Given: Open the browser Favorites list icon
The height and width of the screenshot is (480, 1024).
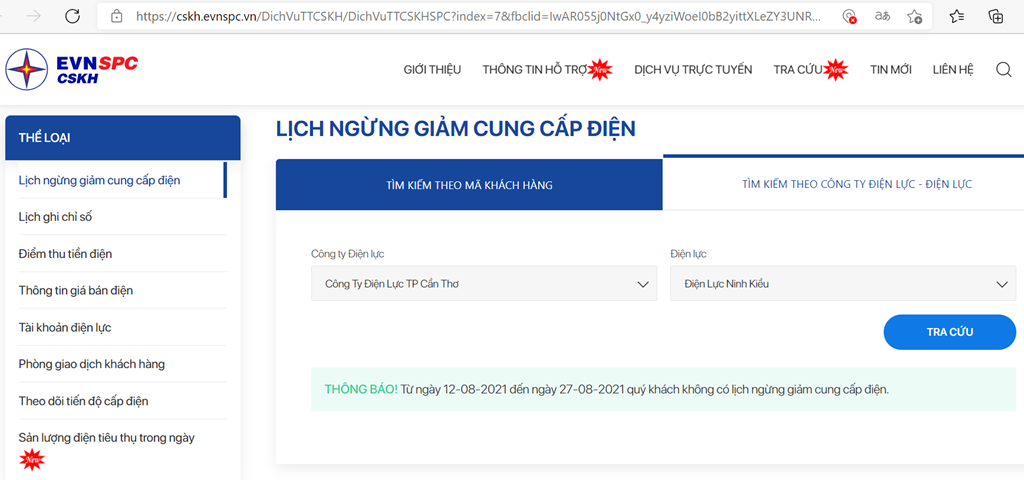Looking at the screenshot, I should click(957, 16).
